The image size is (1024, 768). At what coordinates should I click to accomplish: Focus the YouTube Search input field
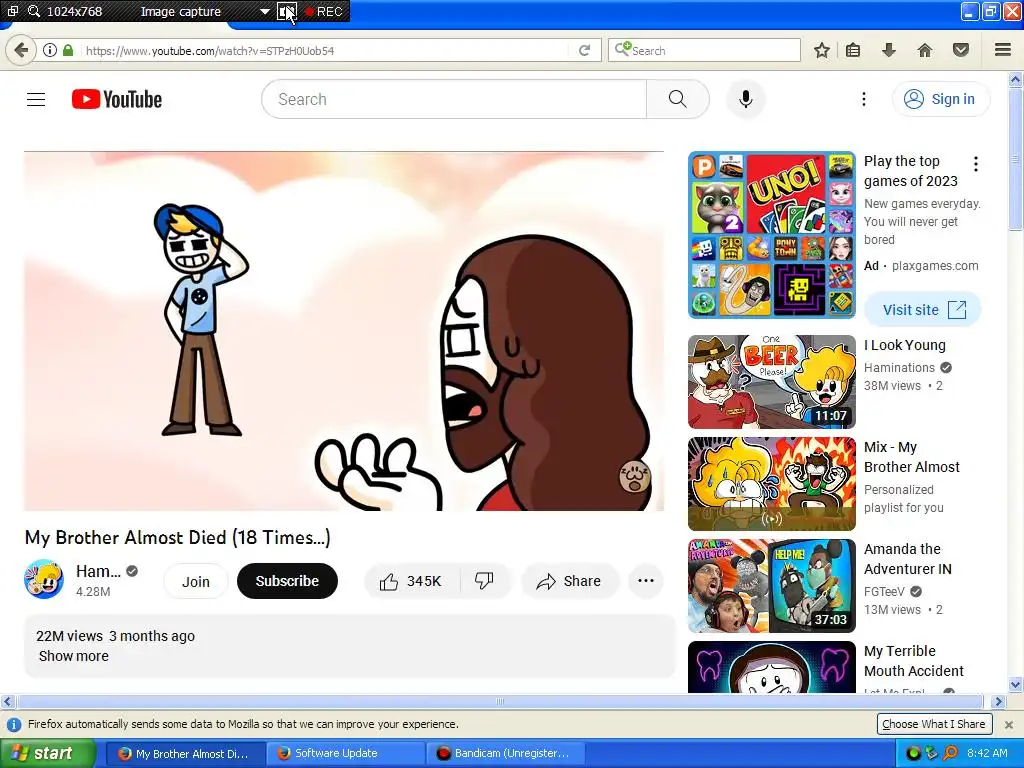click(x=454, y=99)
